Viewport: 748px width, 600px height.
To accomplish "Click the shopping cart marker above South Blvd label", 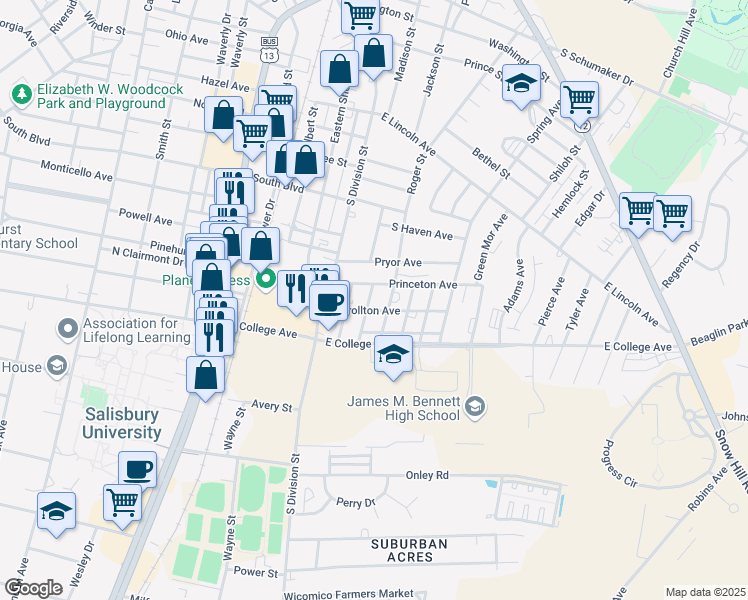I will (x=252, y=137).
